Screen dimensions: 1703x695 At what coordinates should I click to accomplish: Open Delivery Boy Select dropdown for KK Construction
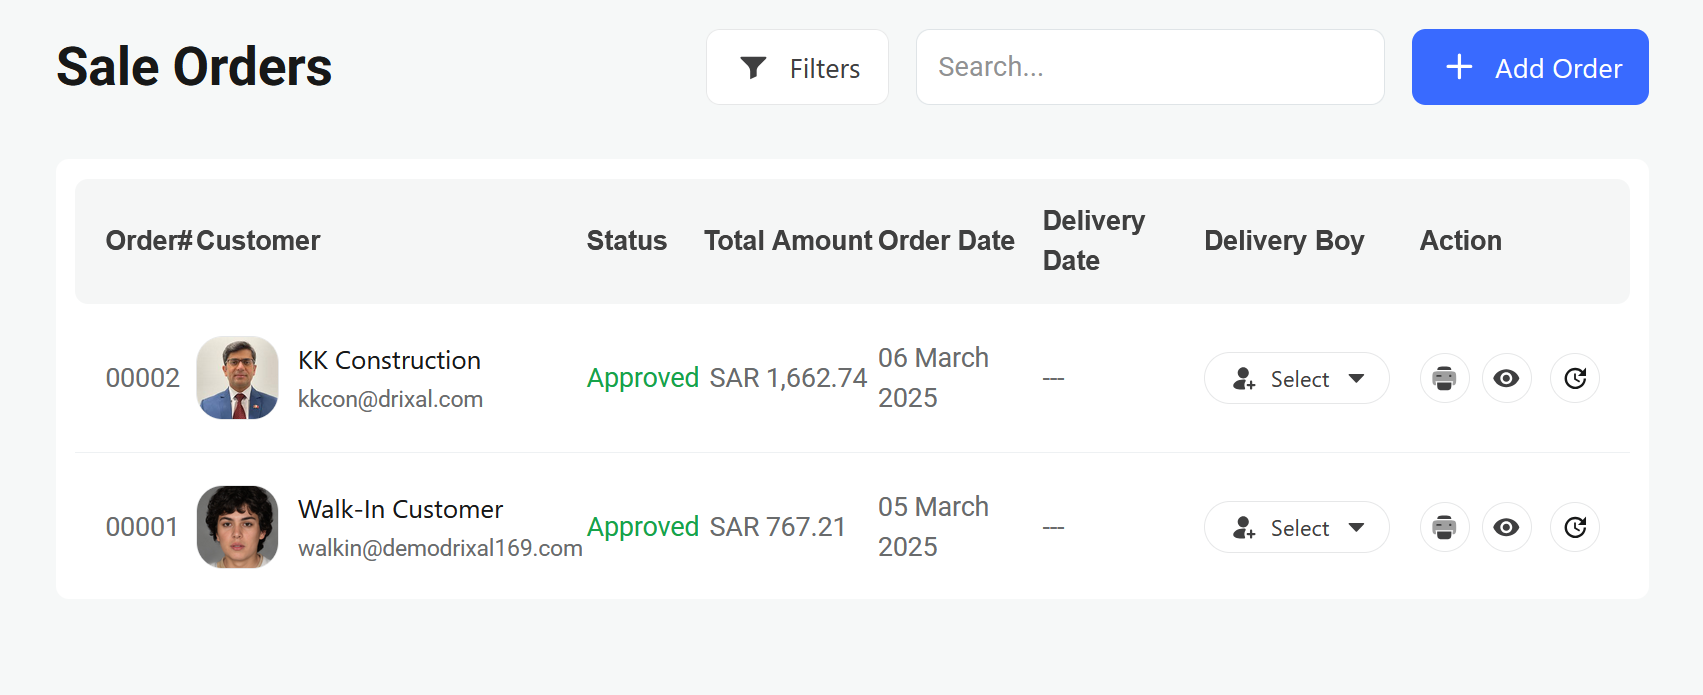click(1296, 379)
